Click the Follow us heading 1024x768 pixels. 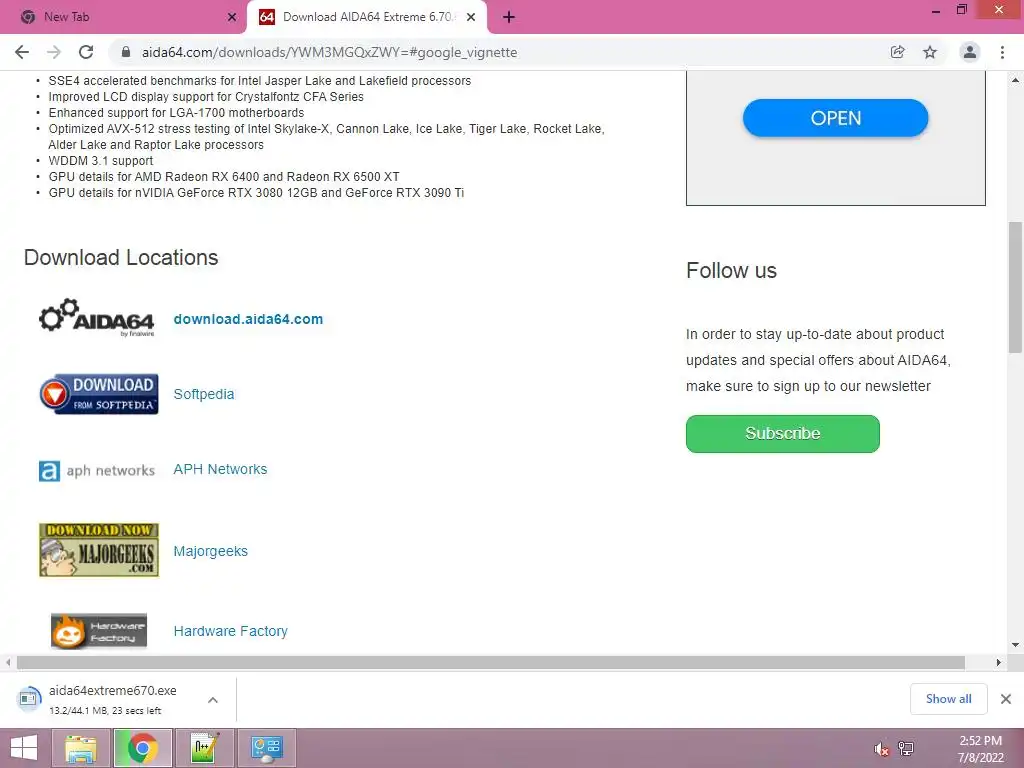[x=731, y=270]
